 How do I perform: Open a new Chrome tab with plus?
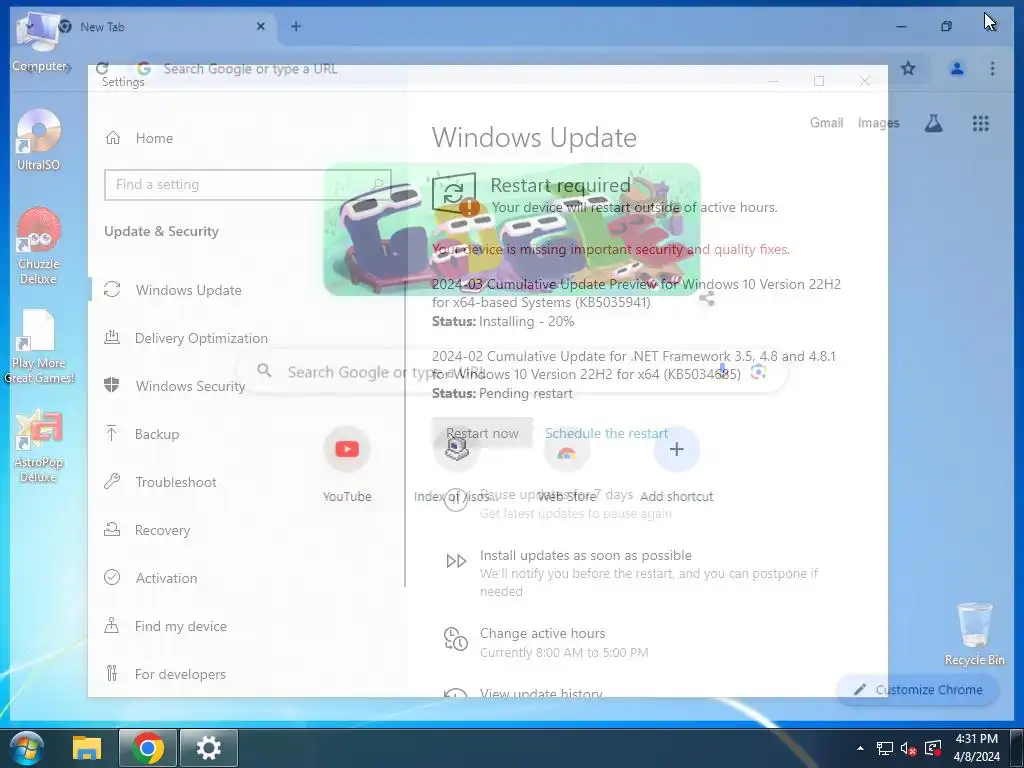[x=296, y=26]
